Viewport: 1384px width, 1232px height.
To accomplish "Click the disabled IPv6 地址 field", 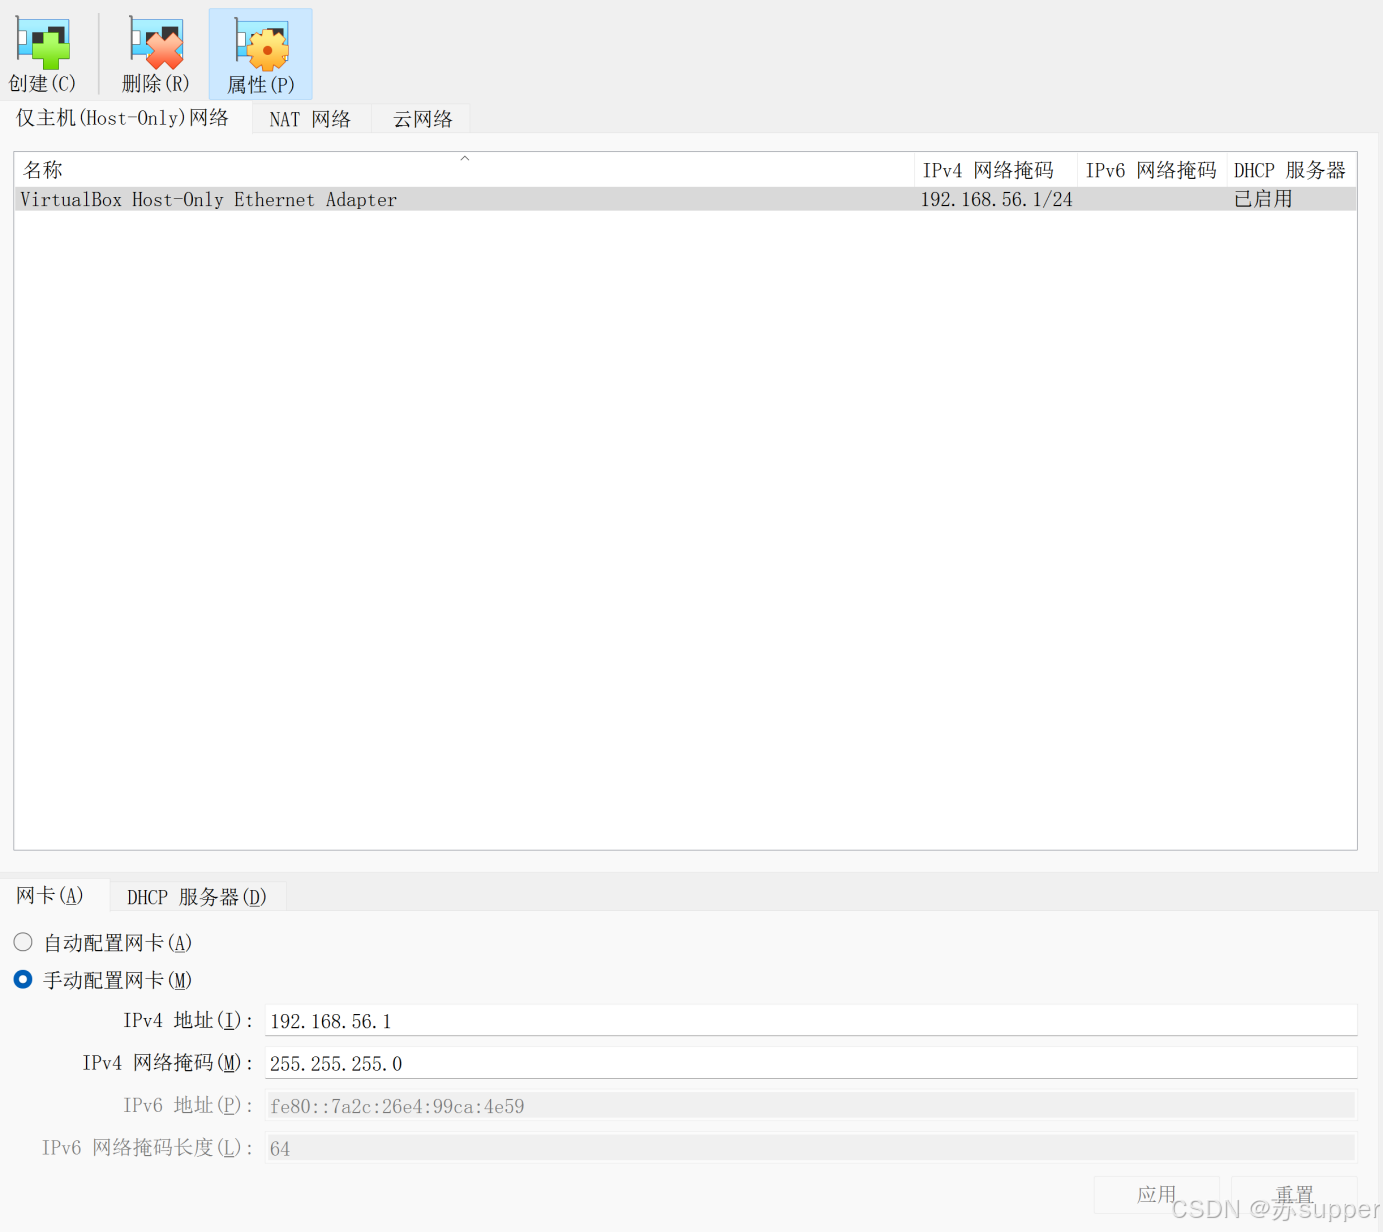I will [x=811, y=1105].
